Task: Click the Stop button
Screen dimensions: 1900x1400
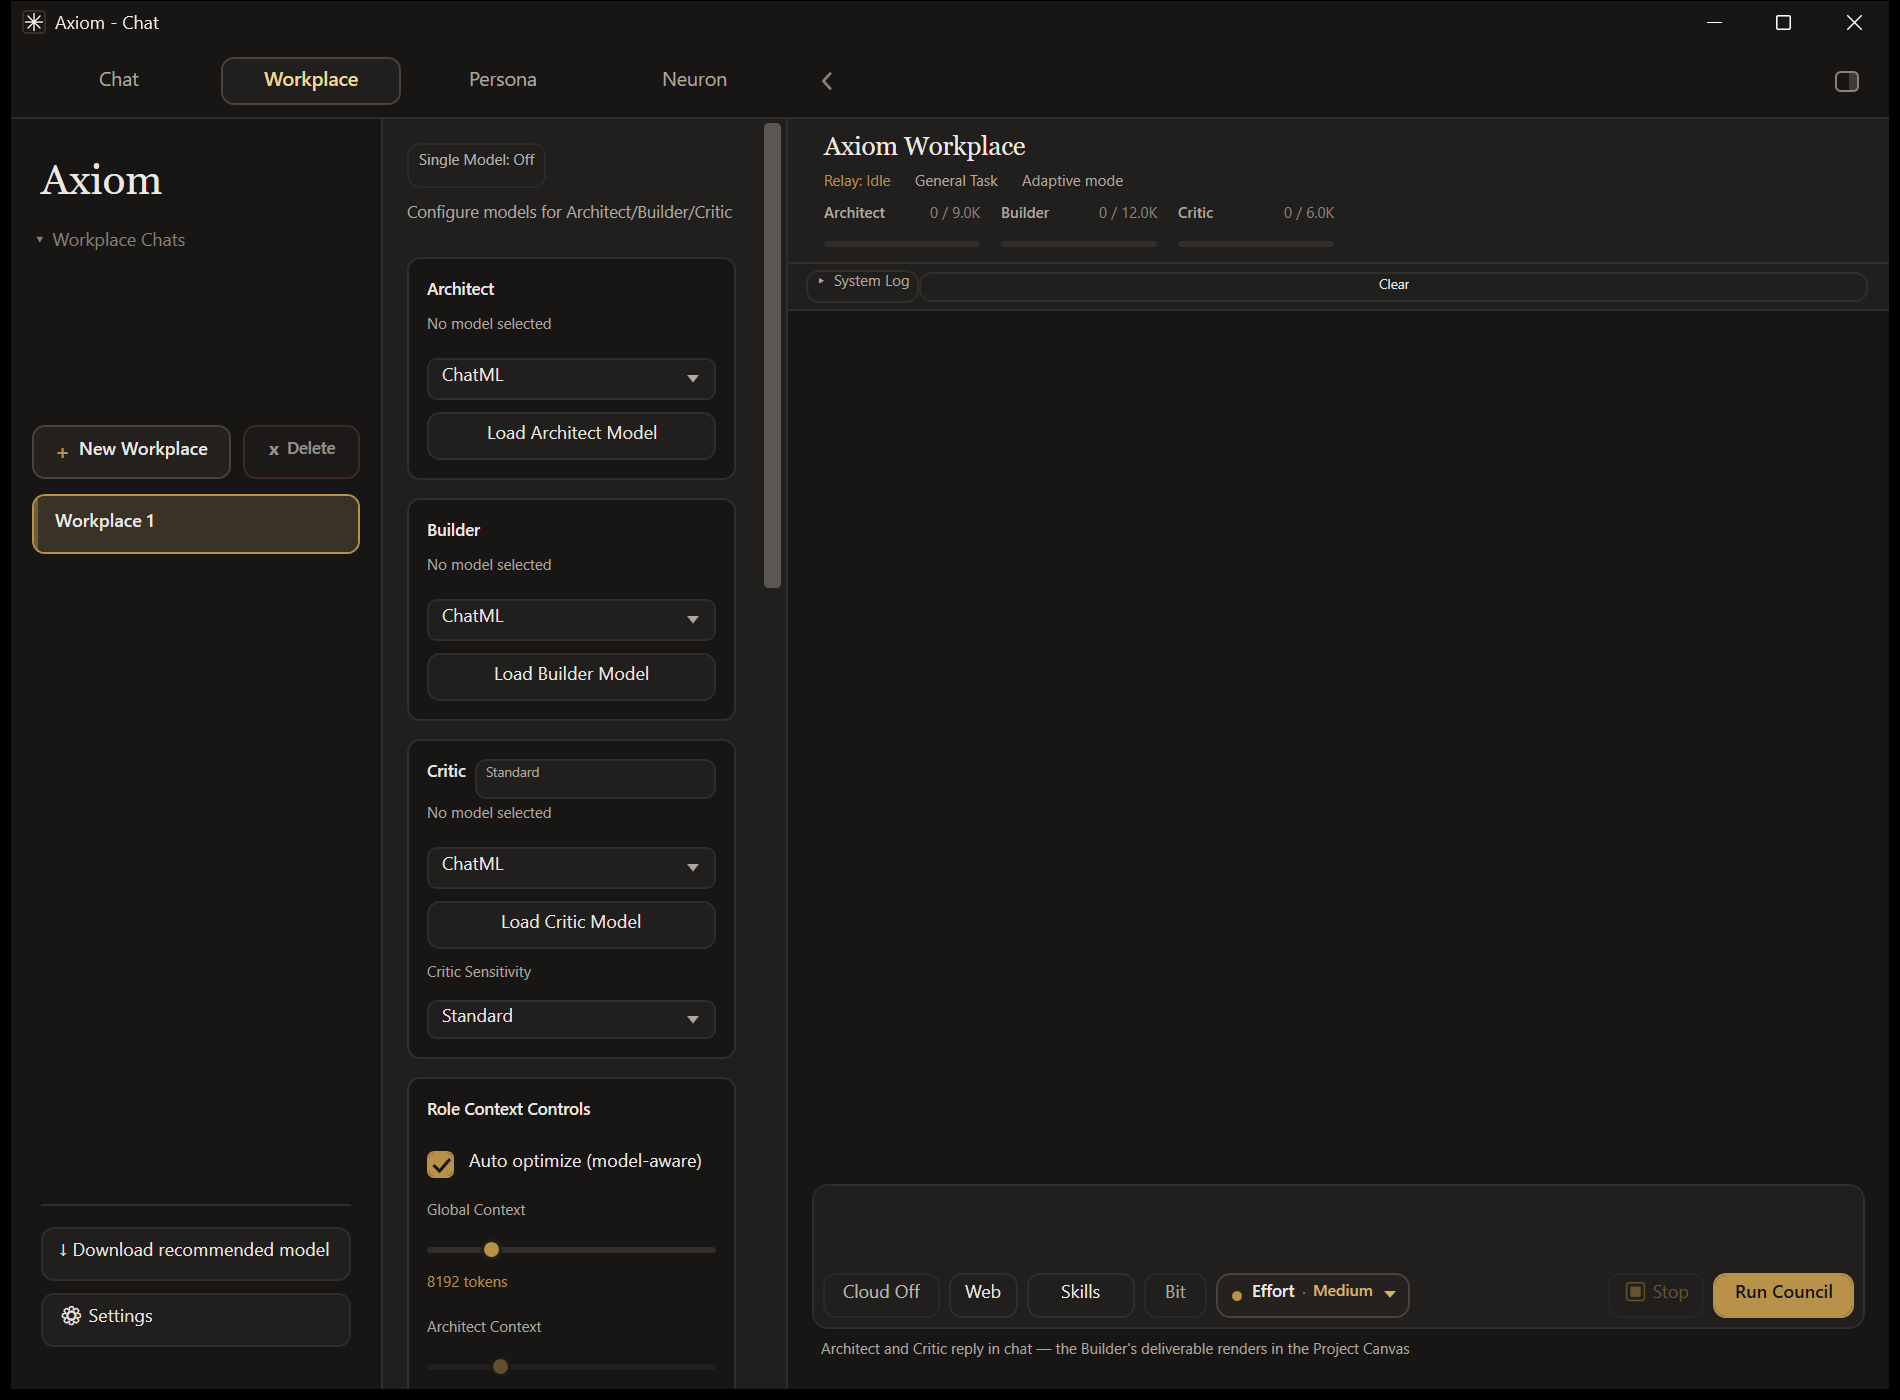Action: pos(1656,1294)
